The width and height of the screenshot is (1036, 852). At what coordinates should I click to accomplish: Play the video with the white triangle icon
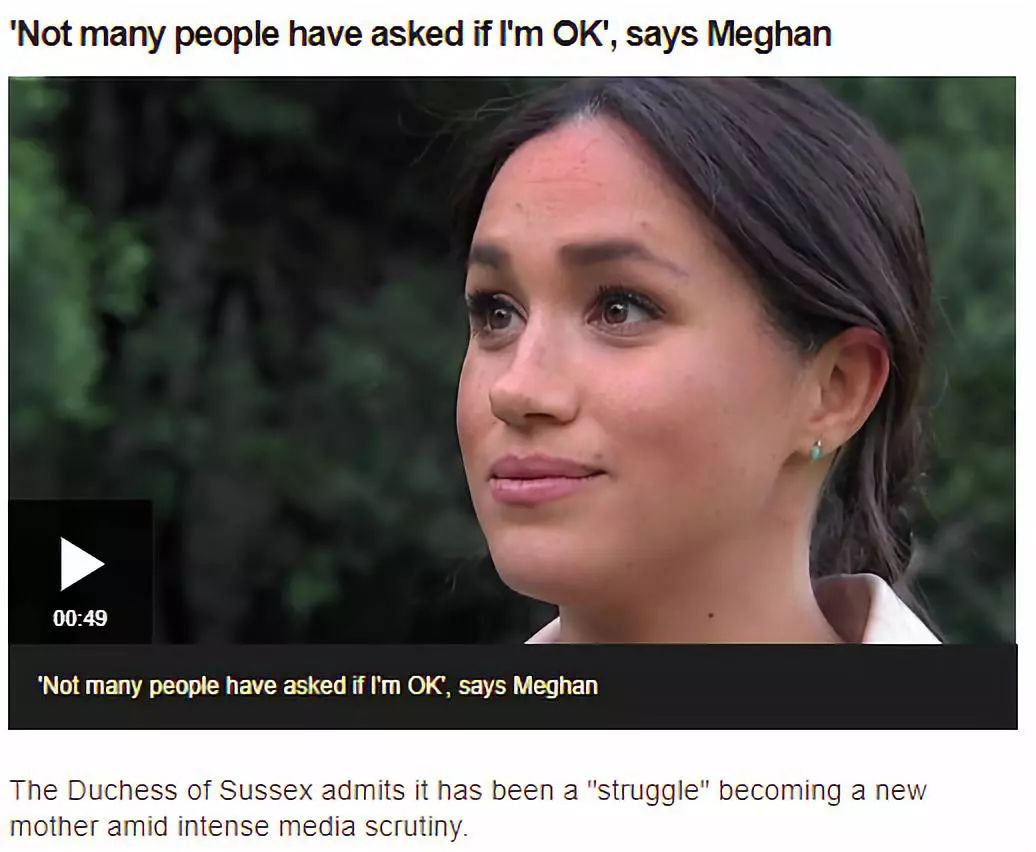click(82, 563)
